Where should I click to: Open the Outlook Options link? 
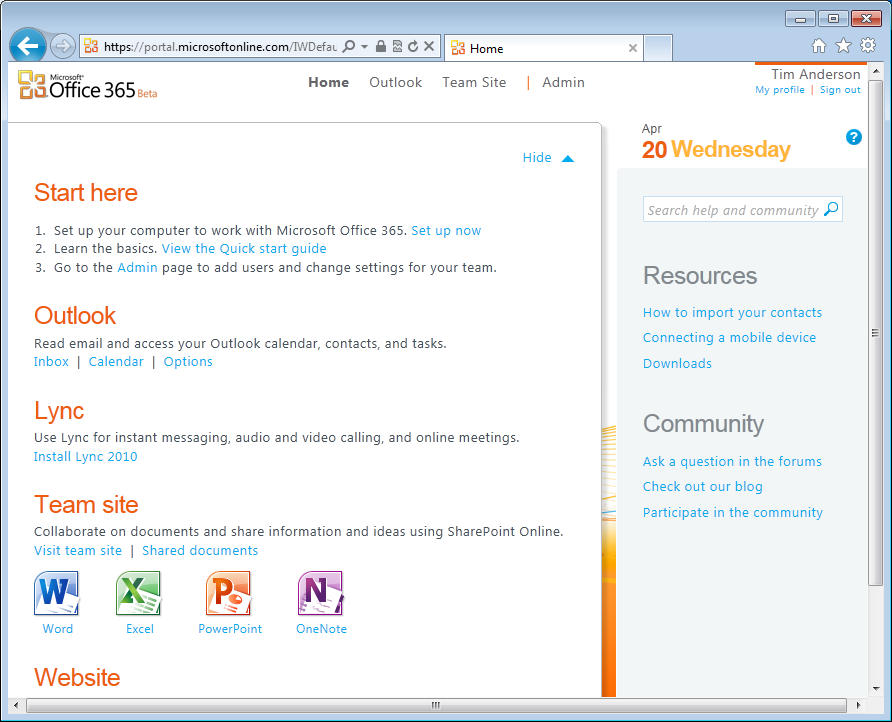[188, 362]
